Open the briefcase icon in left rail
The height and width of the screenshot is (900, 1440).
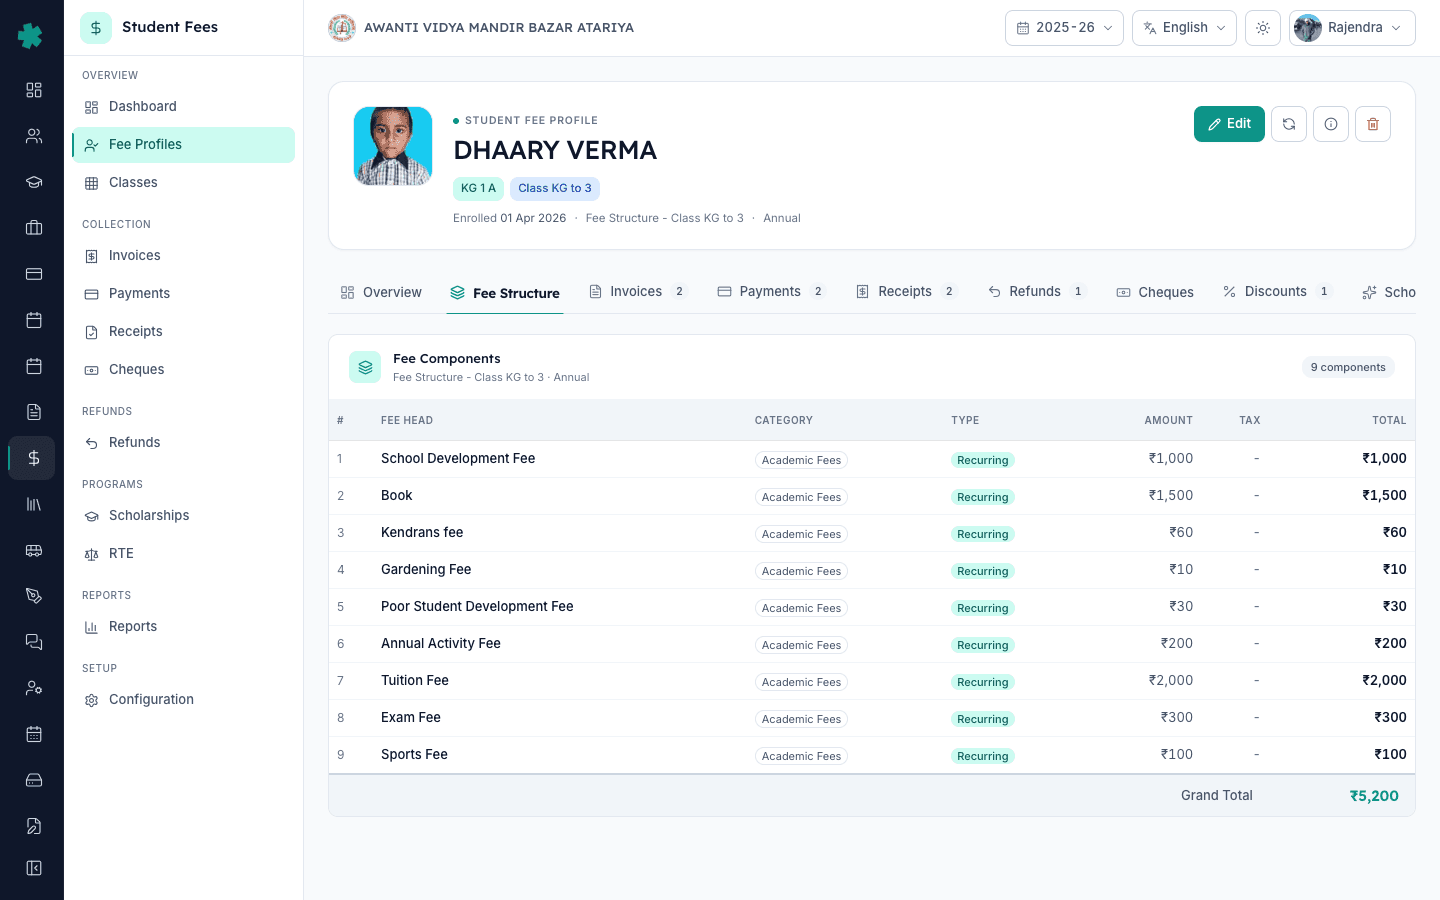(34, 228)
